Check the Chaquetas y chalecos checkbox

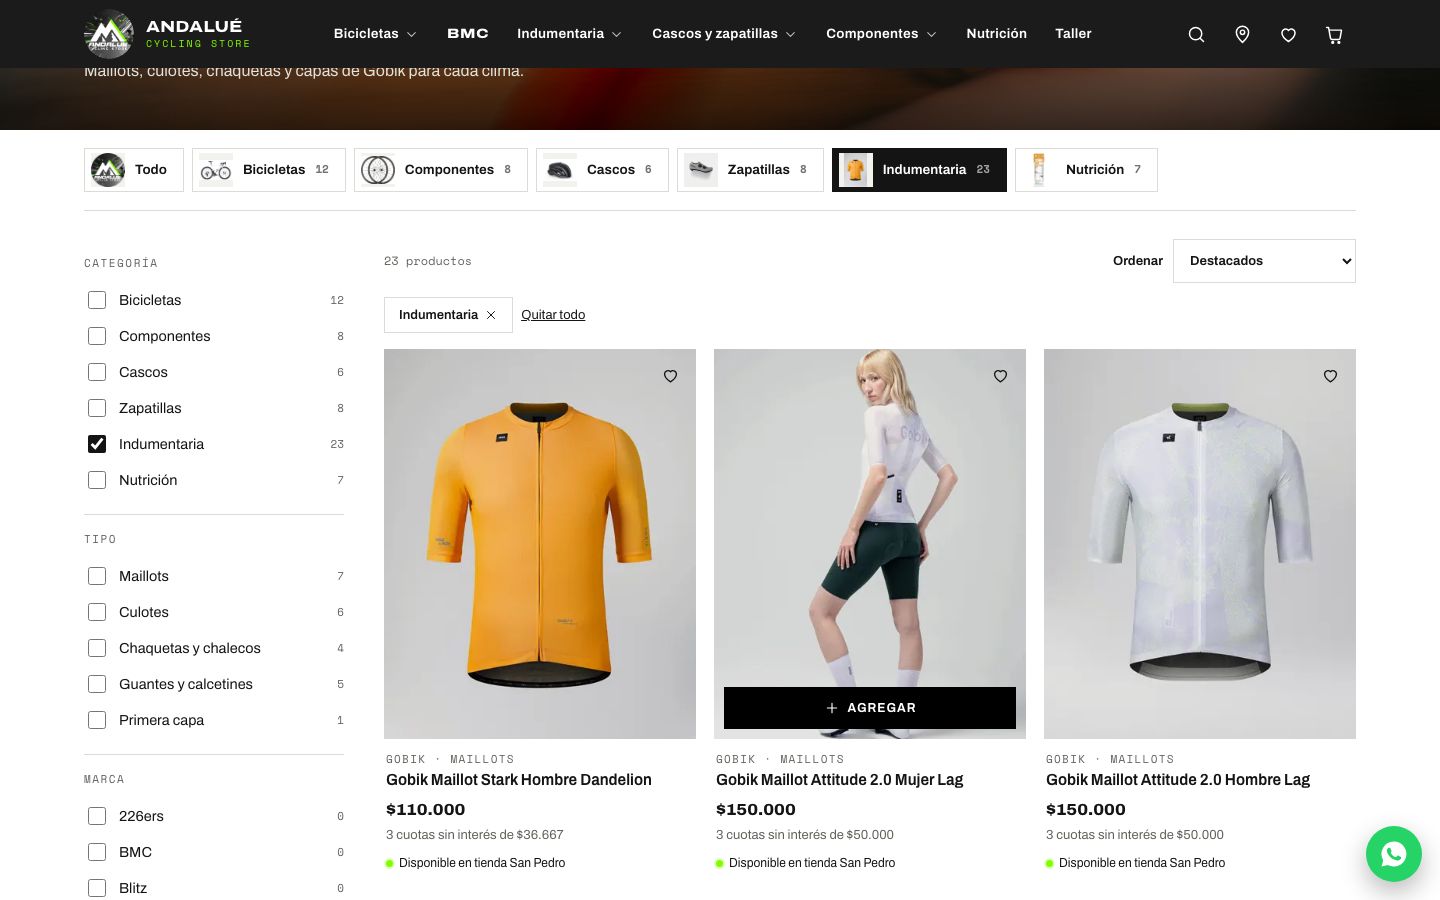pos(97,648)
